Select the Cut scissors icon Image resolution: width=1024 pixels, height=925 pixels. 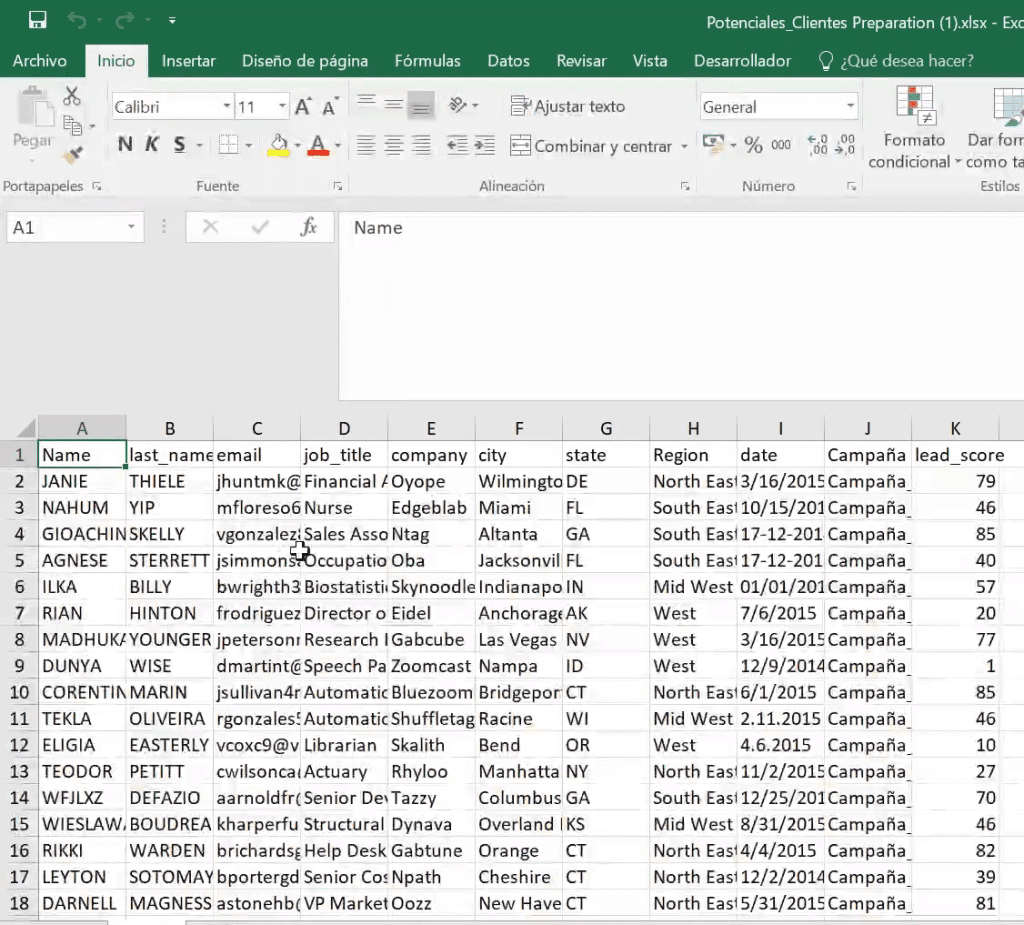click(x=72, y=97)
